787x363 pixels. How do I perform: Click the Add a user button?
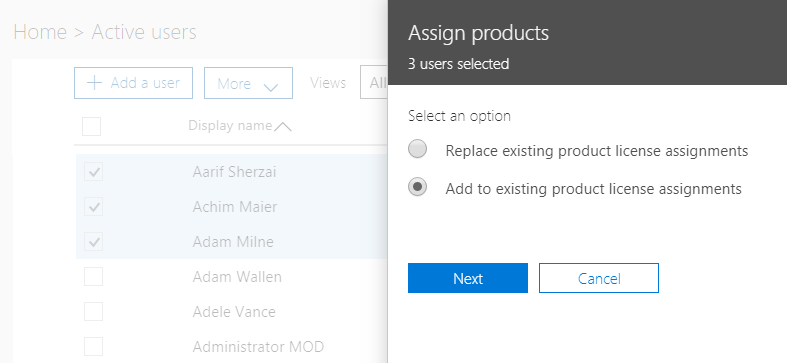tap(134, 83)
